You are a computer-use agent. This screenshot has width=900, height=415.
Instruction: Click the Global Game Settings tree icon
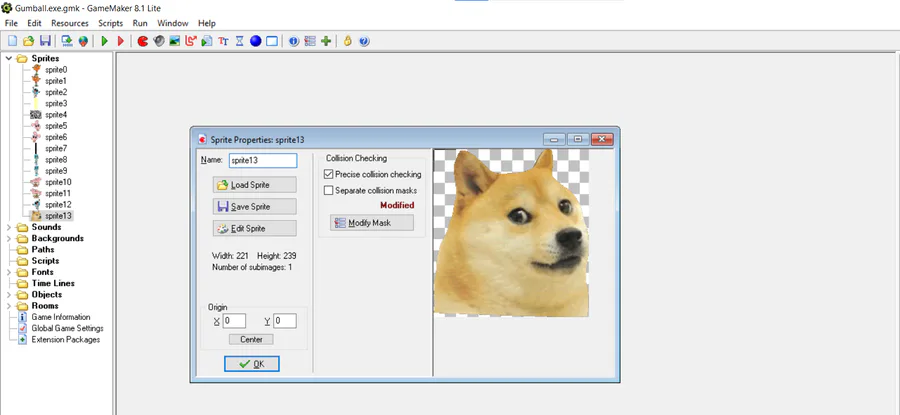(x=22, y=328)
